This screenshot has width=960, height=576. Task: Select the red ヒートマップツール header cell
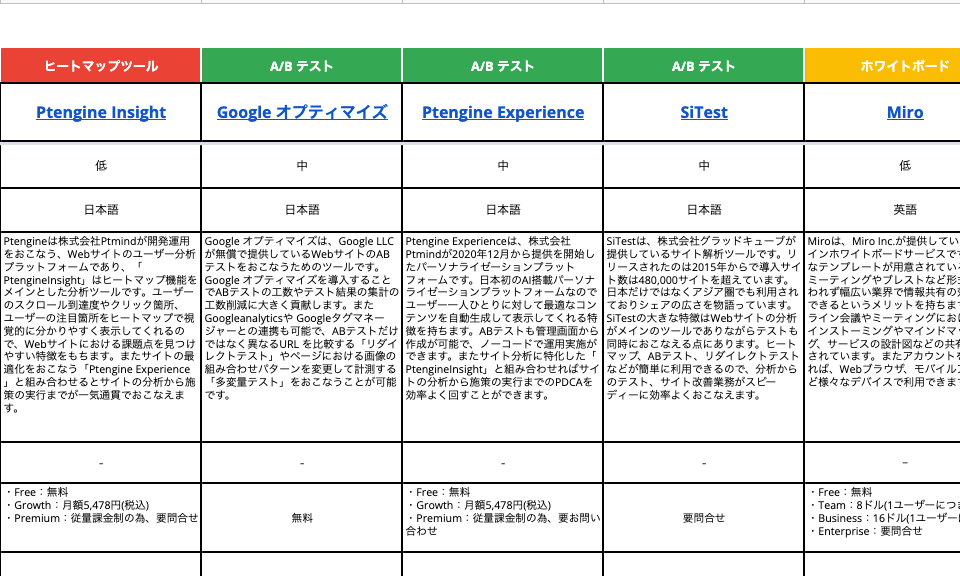click(x=101, y=66)
